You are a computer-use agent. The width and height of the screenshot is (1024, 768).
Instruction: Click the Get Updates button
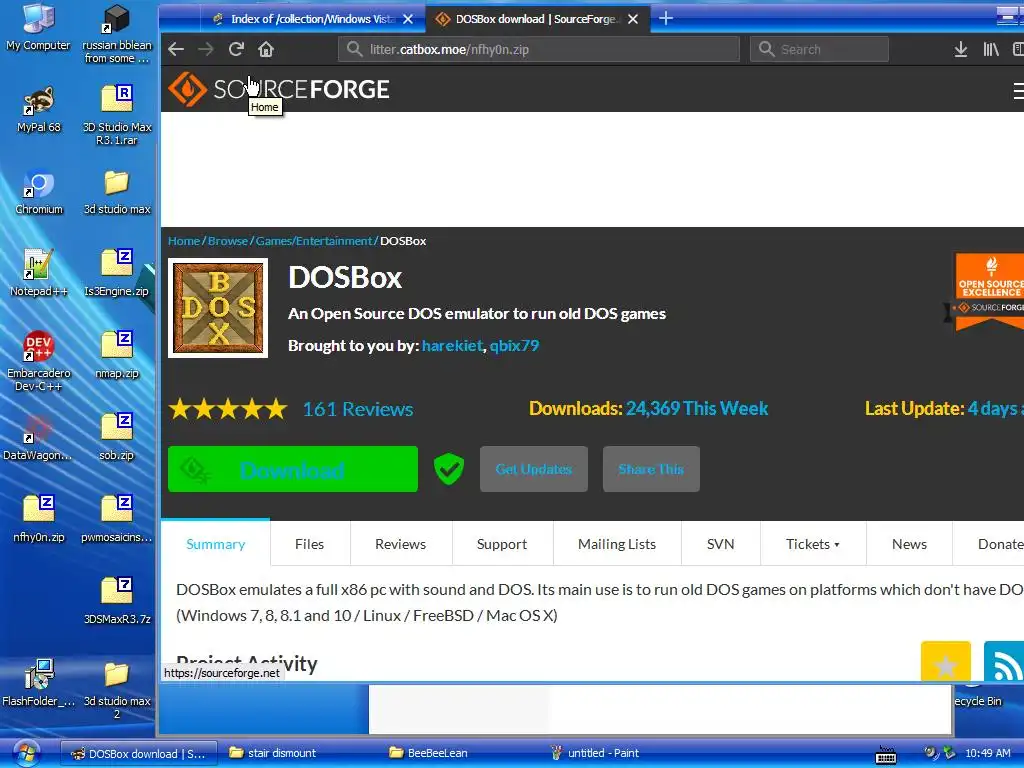(x=534, y=469)
